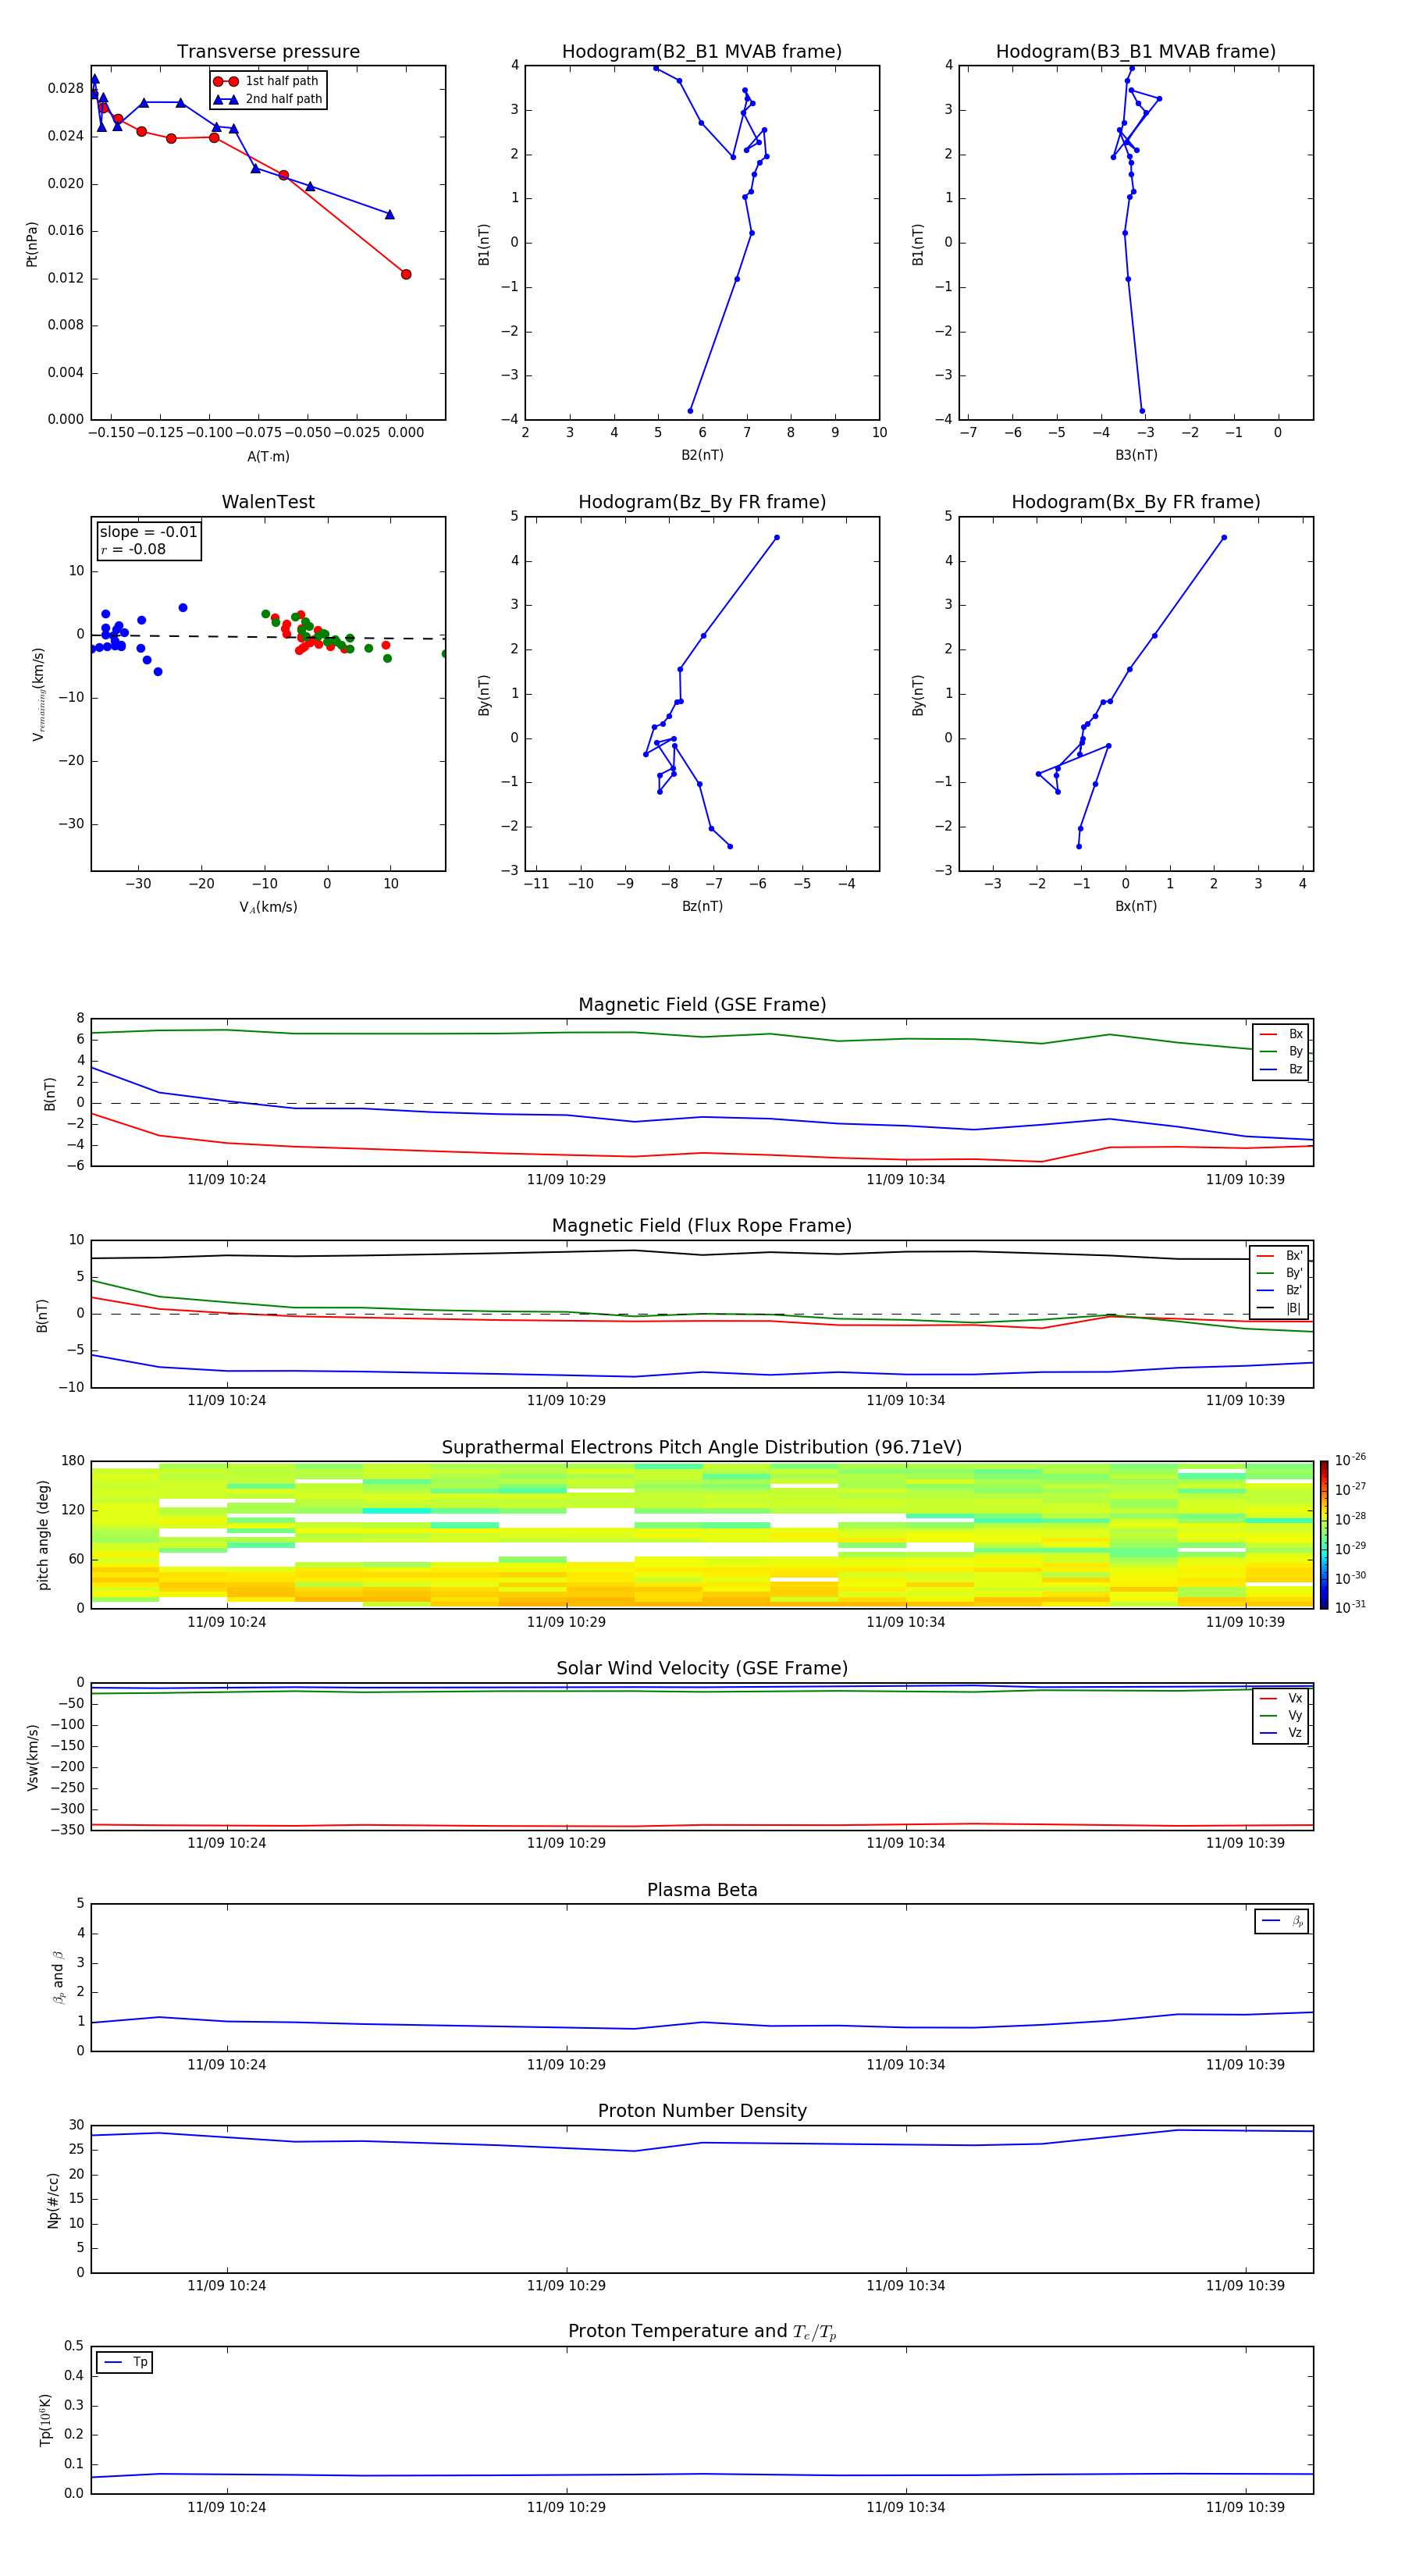
Task: Click 10^-26 label on color bar
Action: point(1350,1460)
